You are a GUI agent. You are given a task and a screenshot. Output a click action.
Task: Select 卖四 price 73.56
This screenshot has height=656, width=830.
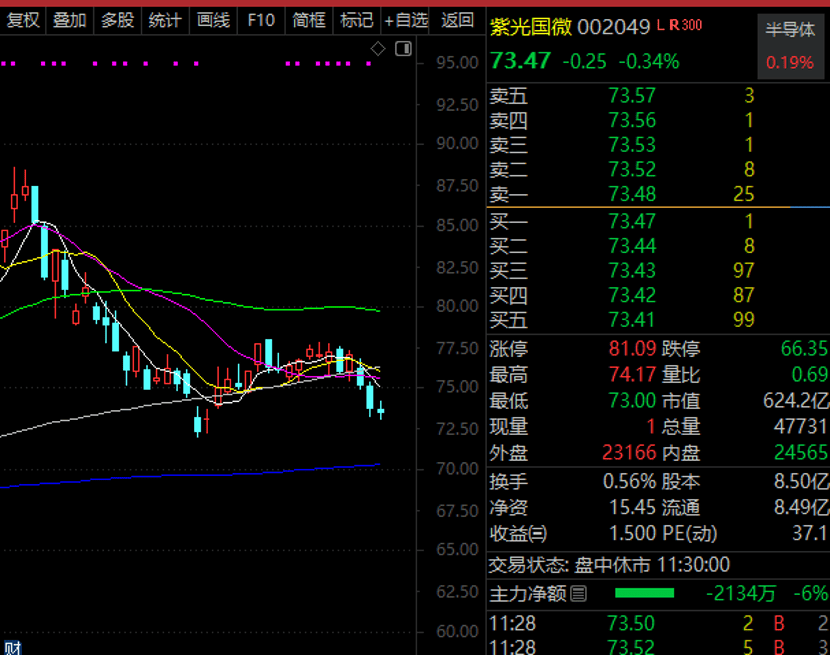tap(632, 121)
